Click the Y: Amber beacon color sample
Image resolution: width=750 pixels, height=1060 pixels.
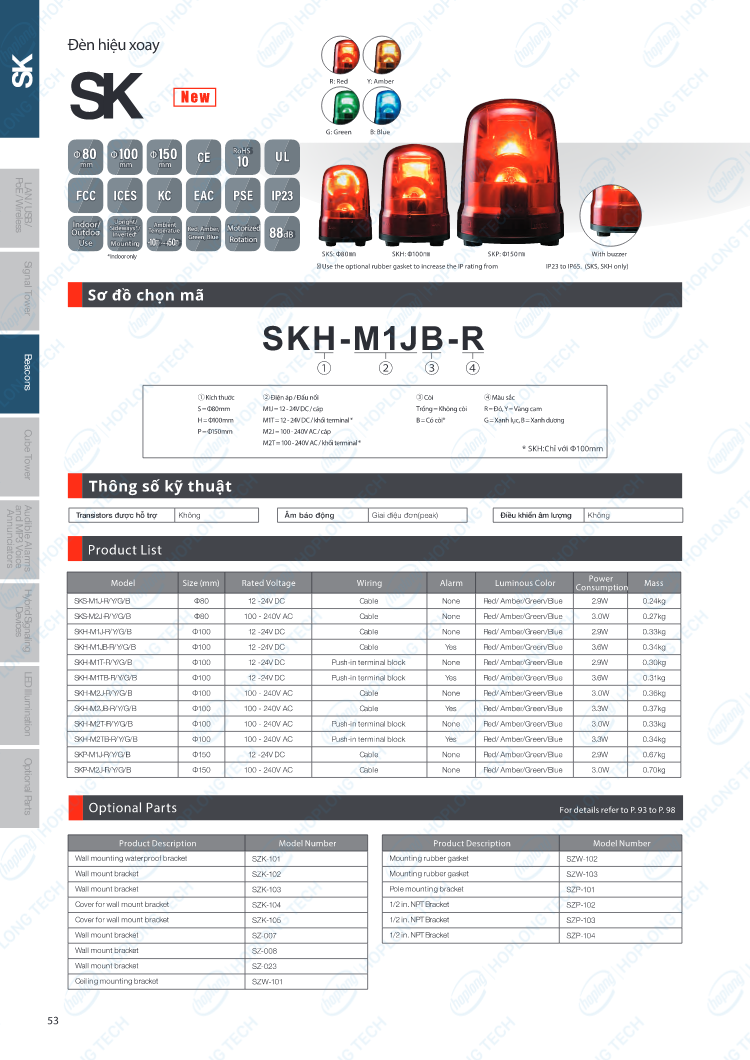coord(382,55)
